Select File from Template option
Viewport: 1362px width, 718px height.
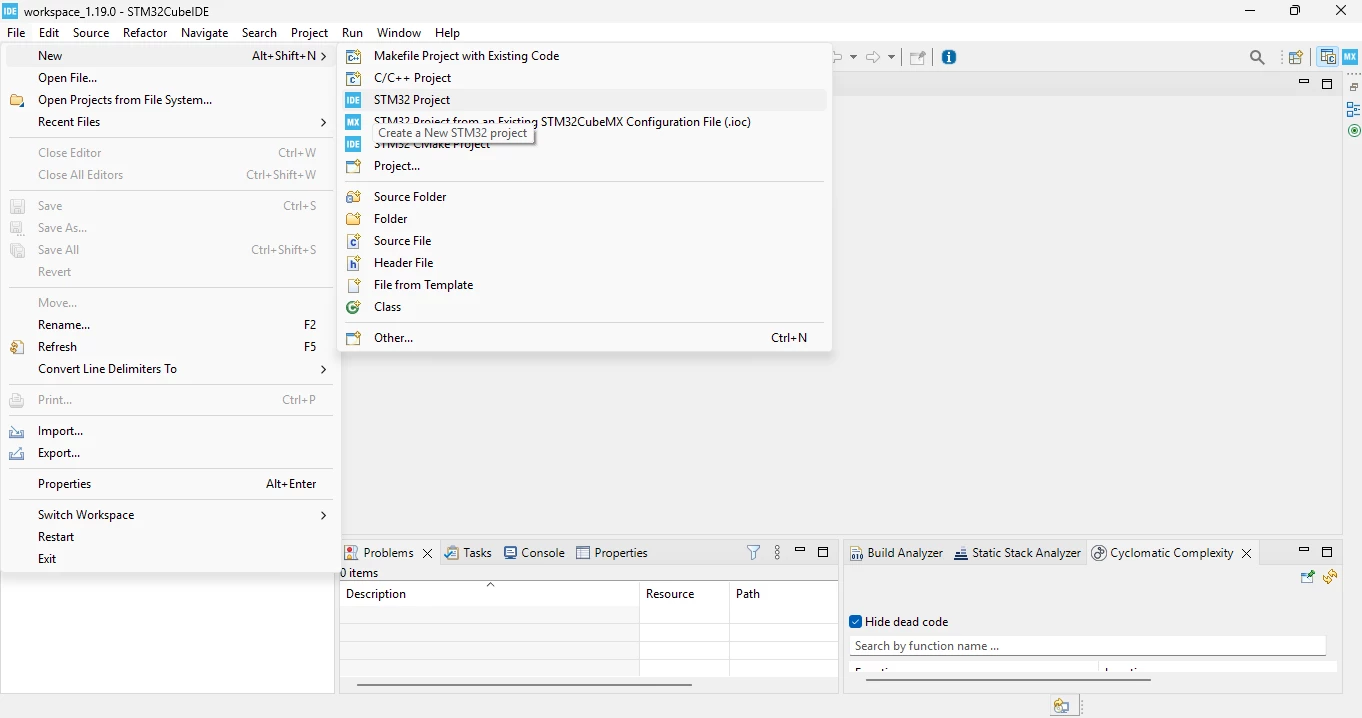[584, 285]
